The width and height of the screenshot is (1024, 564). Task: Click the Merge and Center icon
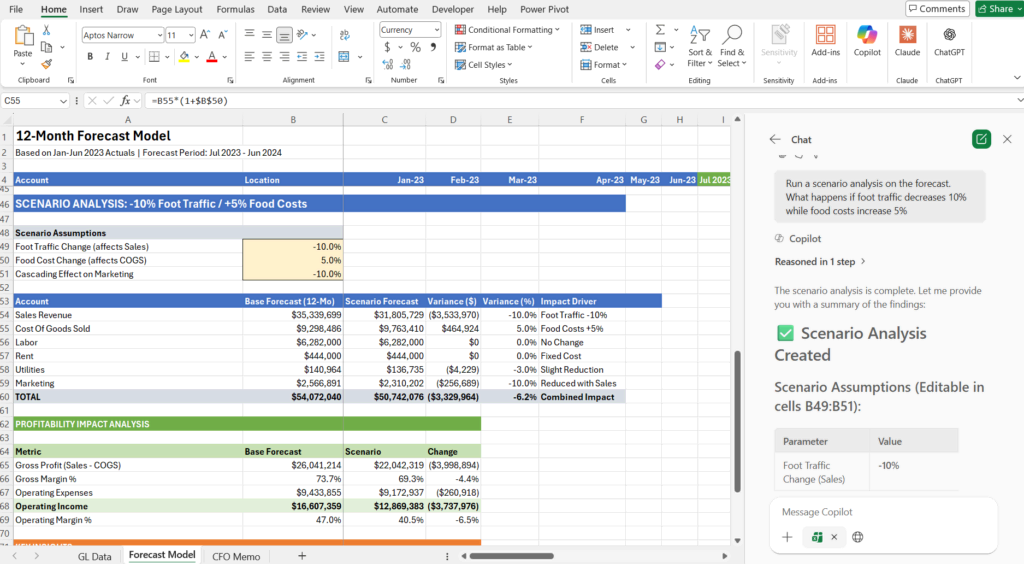click(x=344, y=57)
